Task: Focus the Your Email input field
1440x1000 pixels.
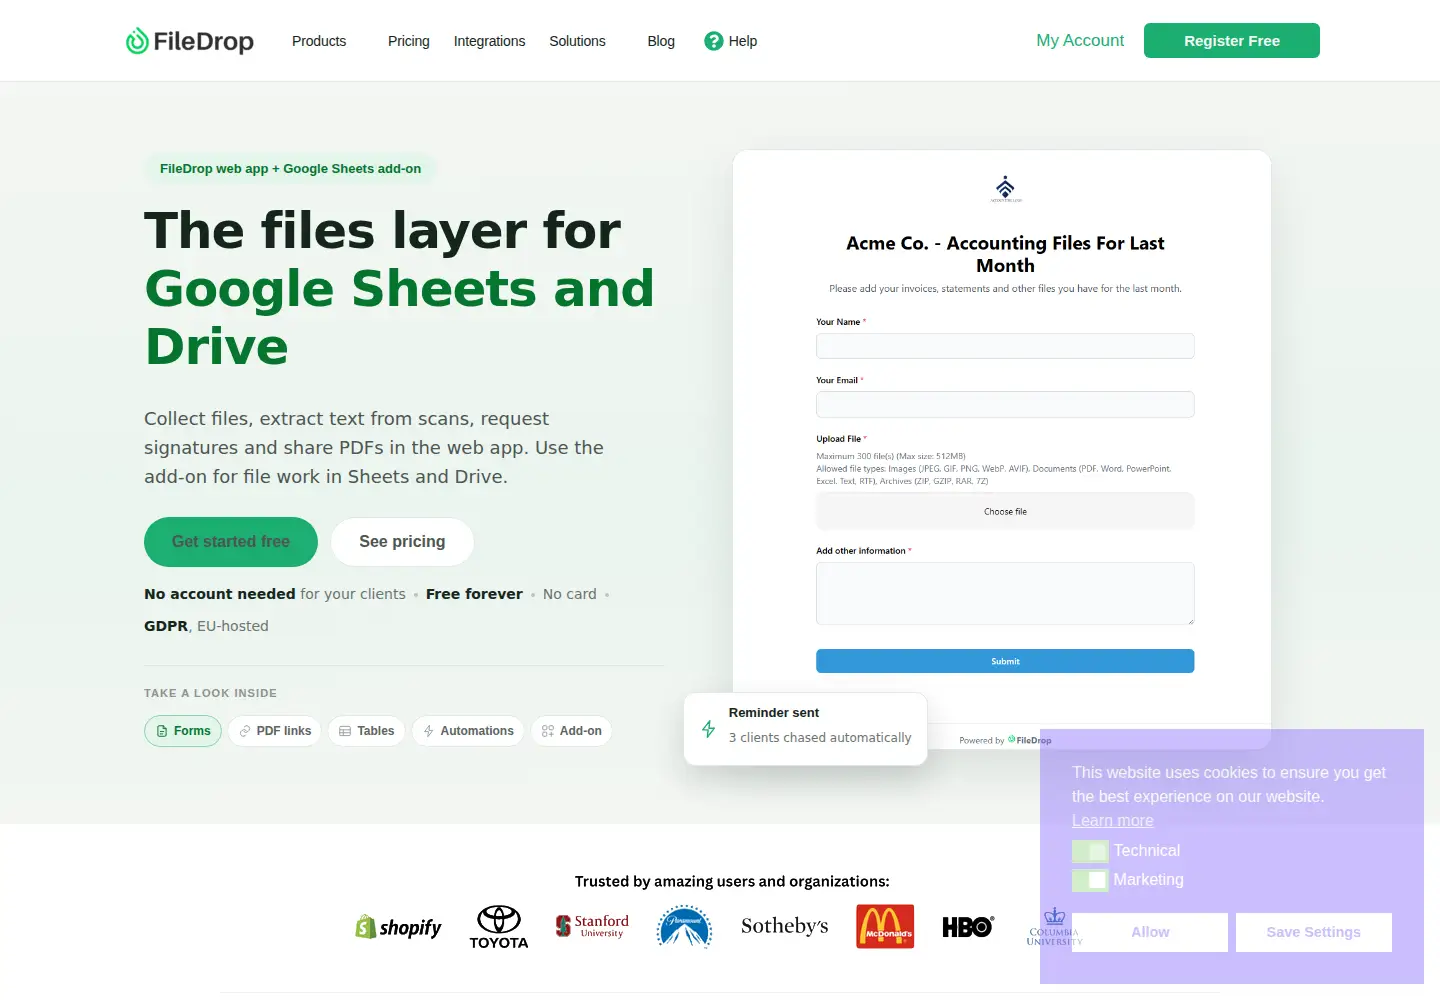Action: click(1005, 404)
